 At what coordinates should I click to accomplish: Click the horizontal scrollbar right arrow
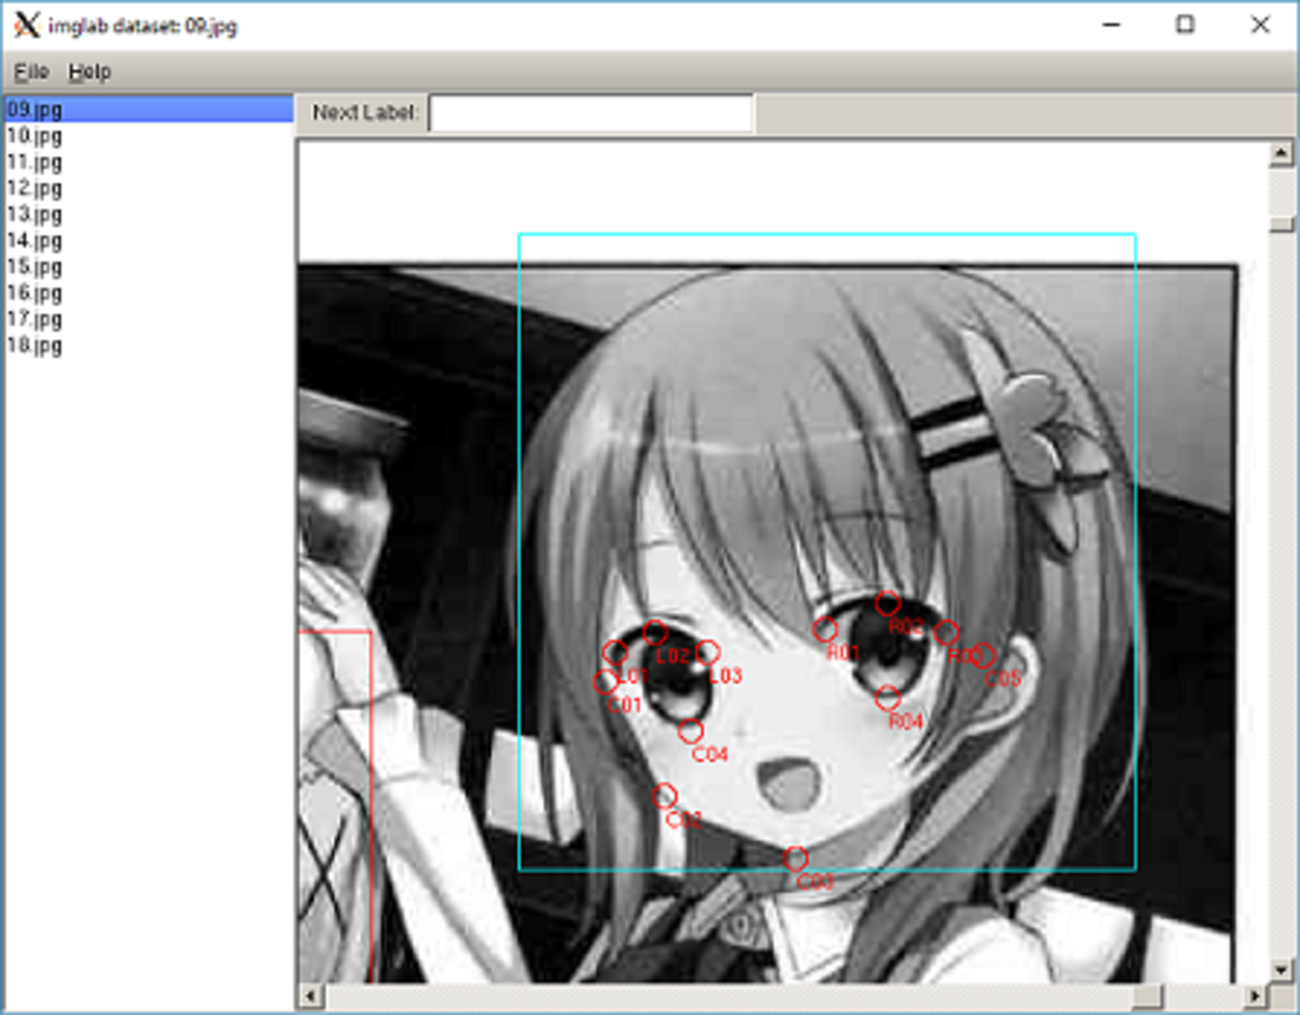tap(1256, 996)
